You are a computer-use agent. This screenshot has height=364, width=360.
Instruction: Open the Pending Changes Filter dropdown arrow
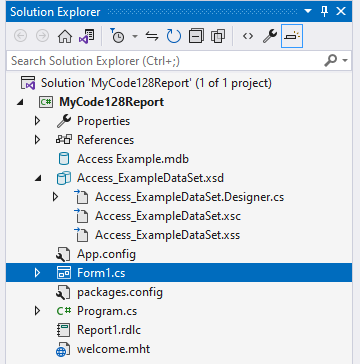point(135,36)
